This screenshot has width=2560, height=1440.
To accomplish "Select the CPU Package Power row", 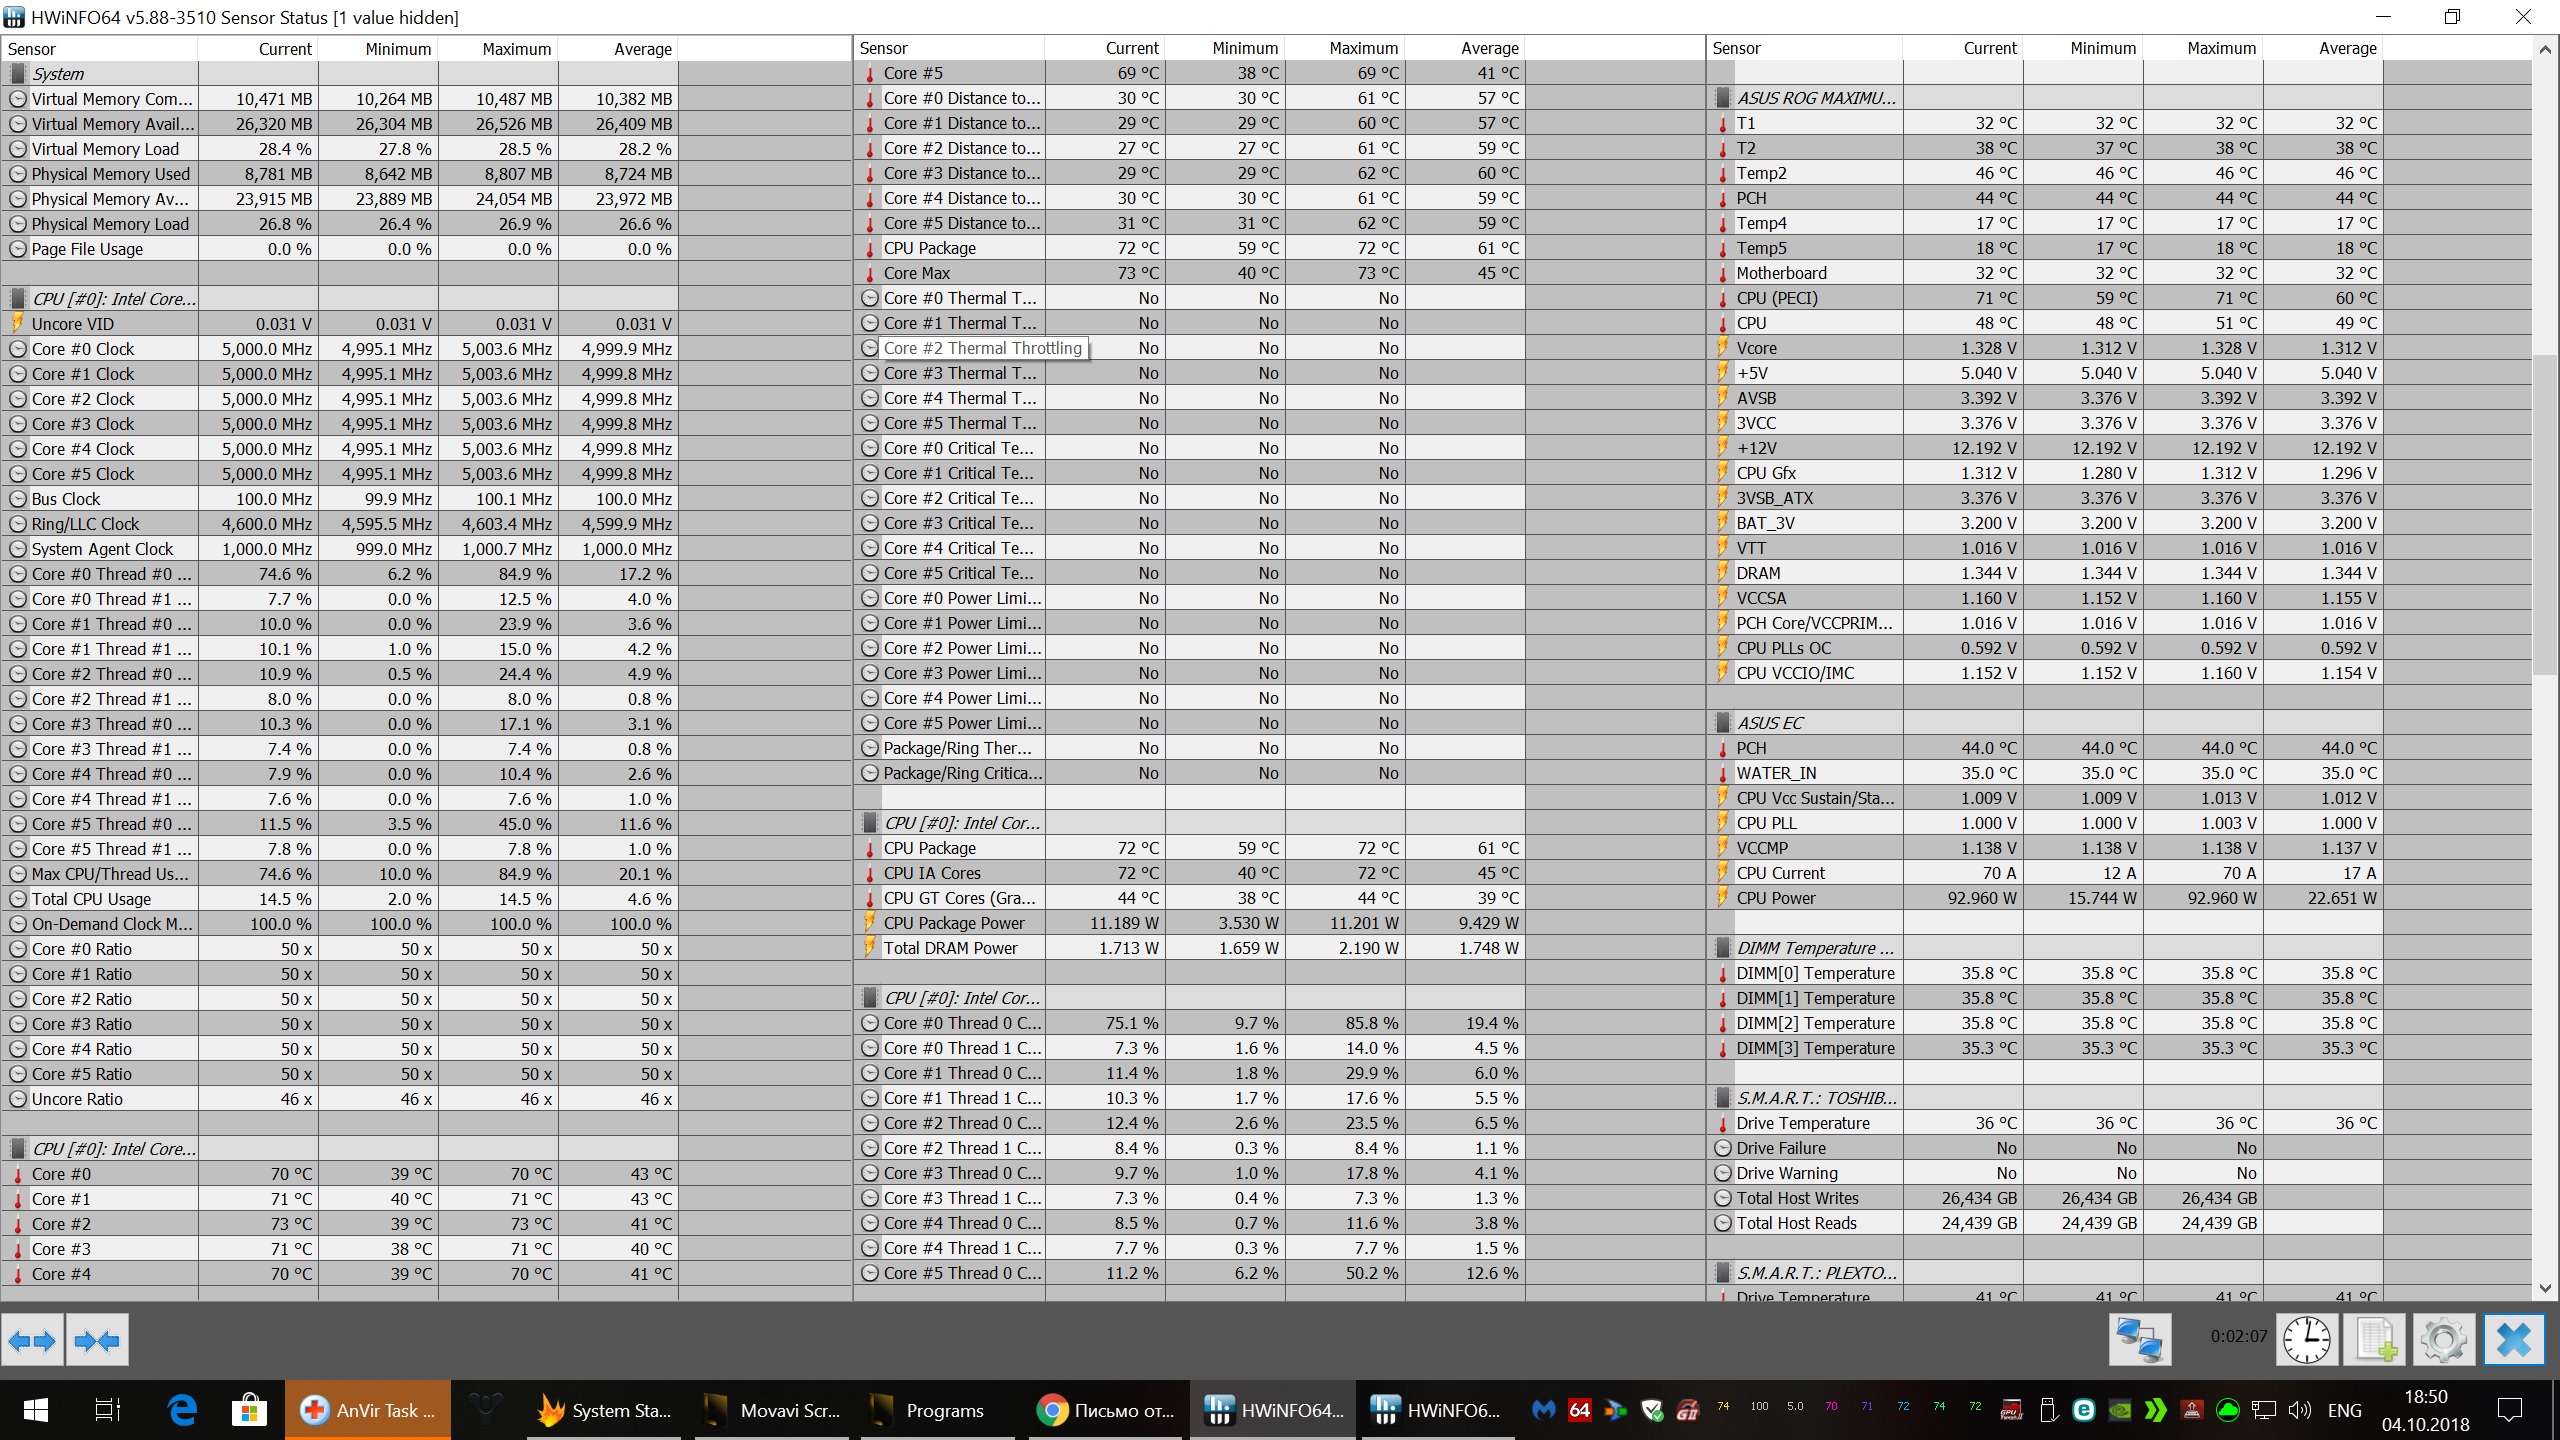I will pos(953,923).
